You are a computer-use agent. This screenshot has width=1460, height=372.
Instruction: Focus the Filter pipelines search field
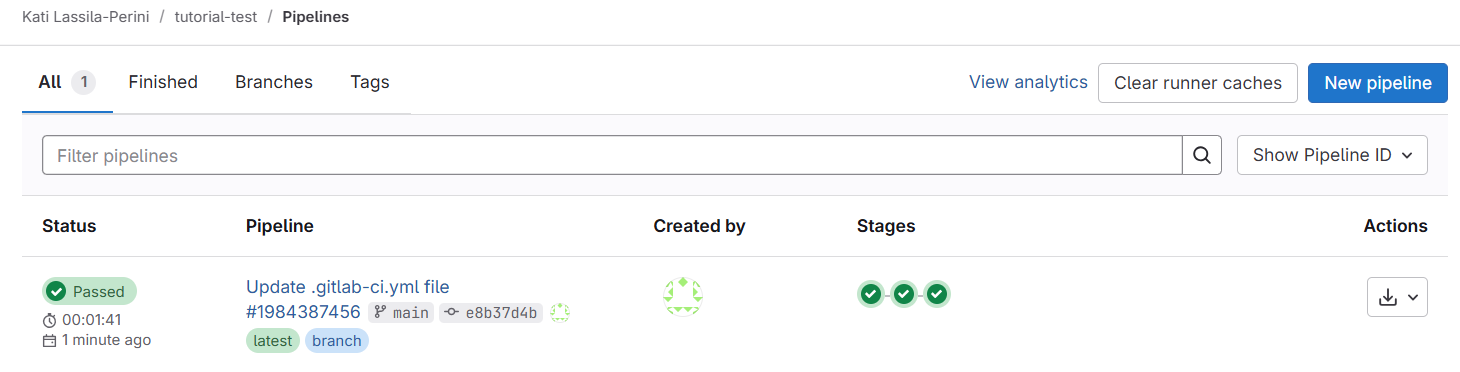[612, 155]
